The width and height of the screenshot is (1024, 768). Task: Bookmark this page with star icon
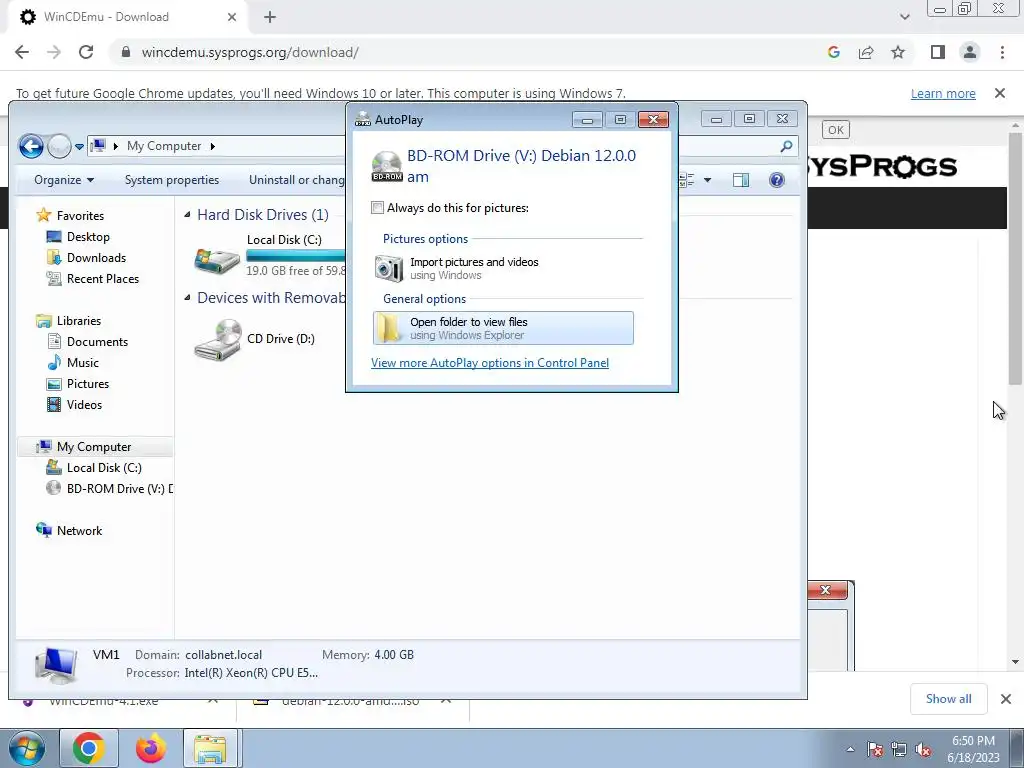click(x=898, y=52)
